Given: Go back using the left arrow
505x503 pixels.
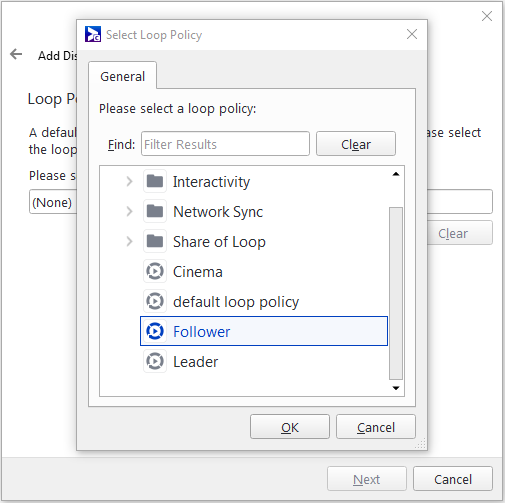Looking at the screenshot, I should click(16, 54).
